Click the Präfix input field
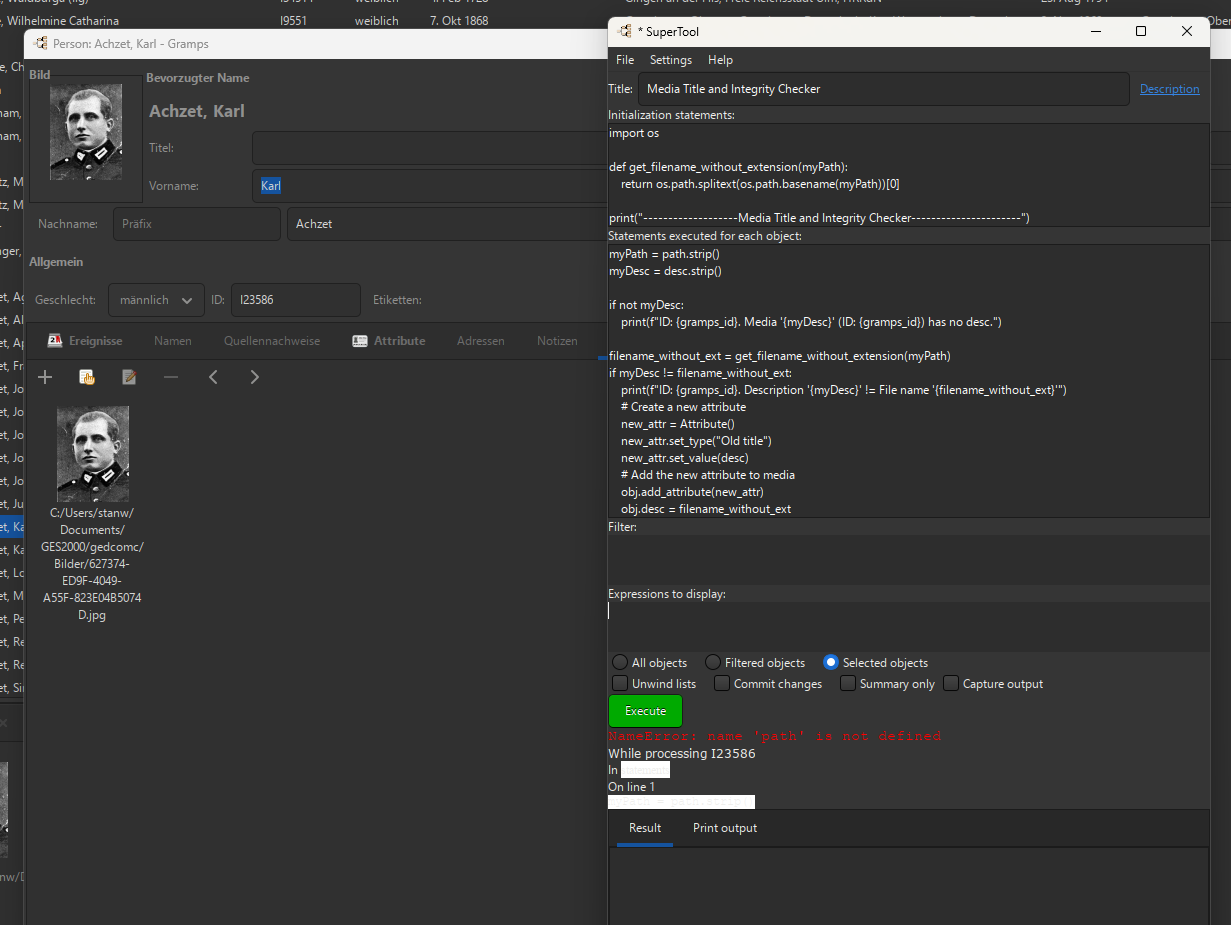 (197, 224)
